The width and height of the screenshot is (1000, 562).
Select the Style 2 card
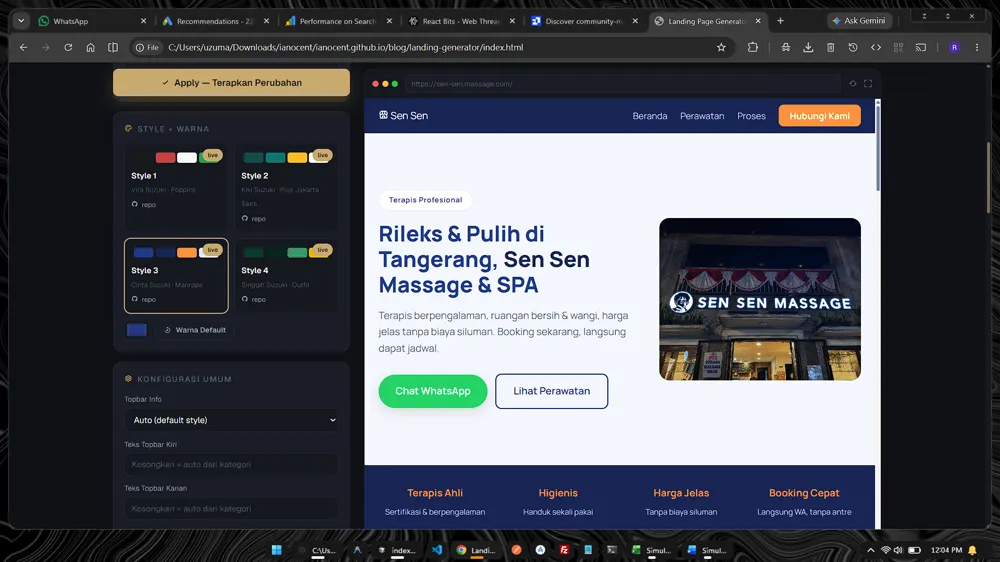[286, 187]
